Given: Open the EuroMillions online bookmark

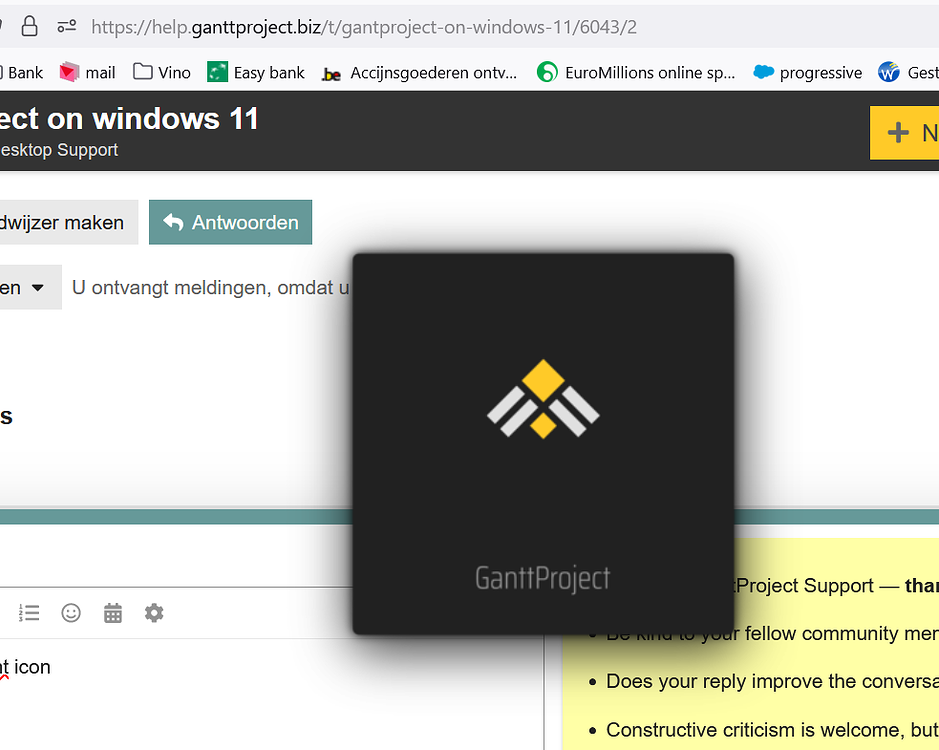Looking at the screenshot, I should pyautogui.click(x=635, y=72).
